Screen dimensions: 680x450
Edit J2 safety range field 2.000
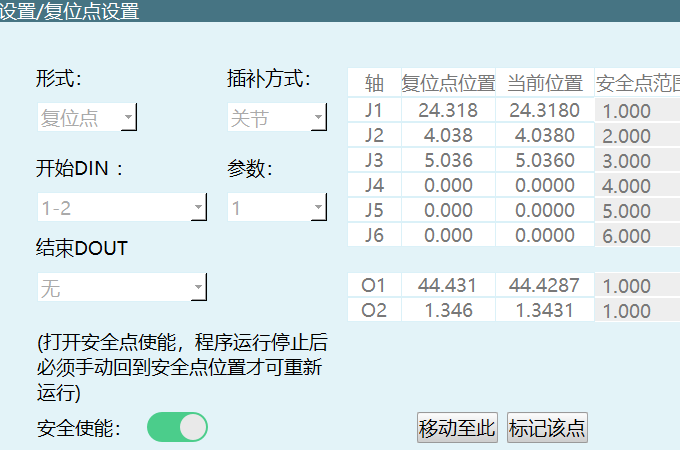pyautogui.click(x=637, y=136)
